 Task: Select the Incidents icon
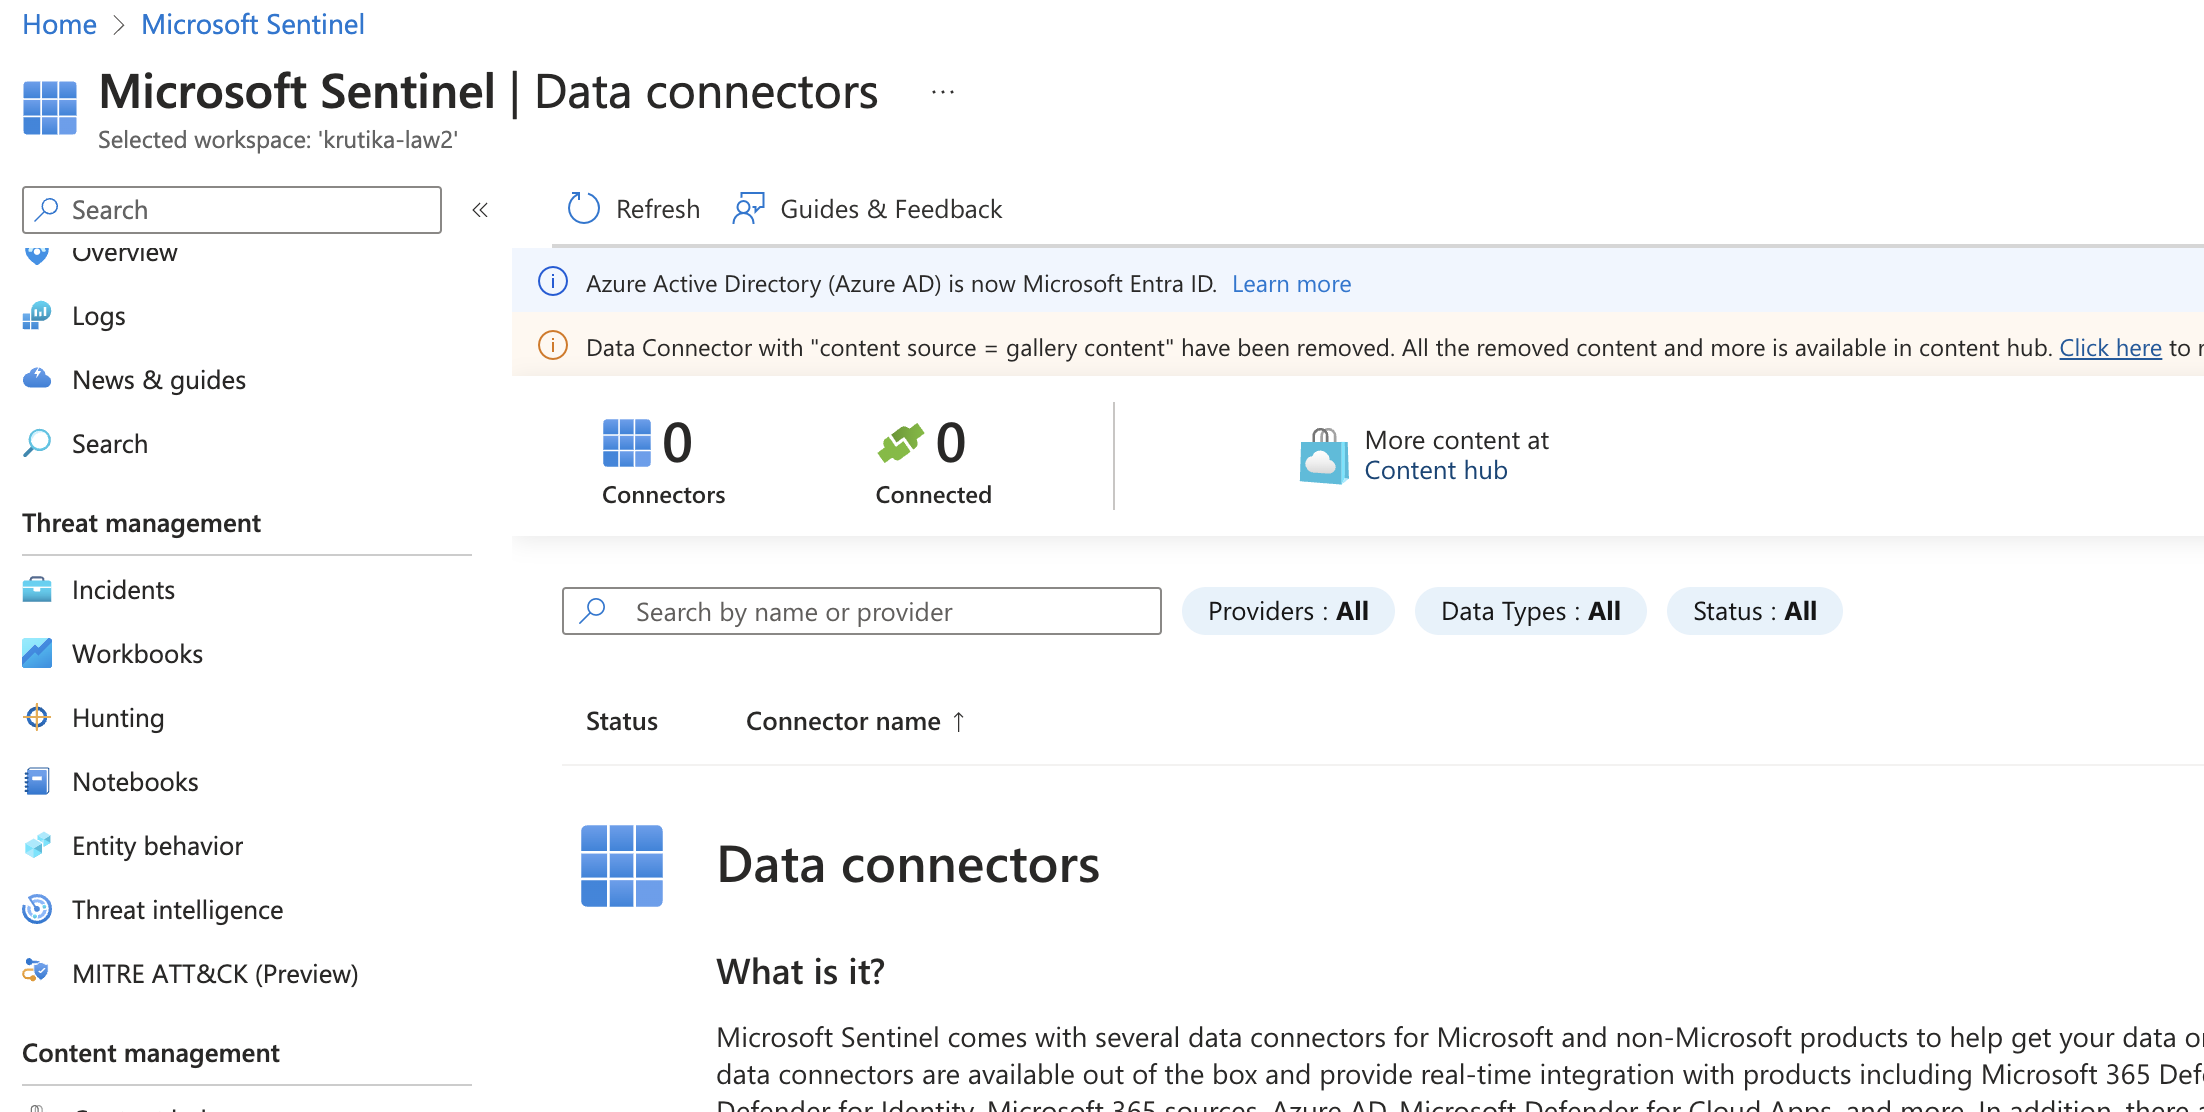coord(37,589)
